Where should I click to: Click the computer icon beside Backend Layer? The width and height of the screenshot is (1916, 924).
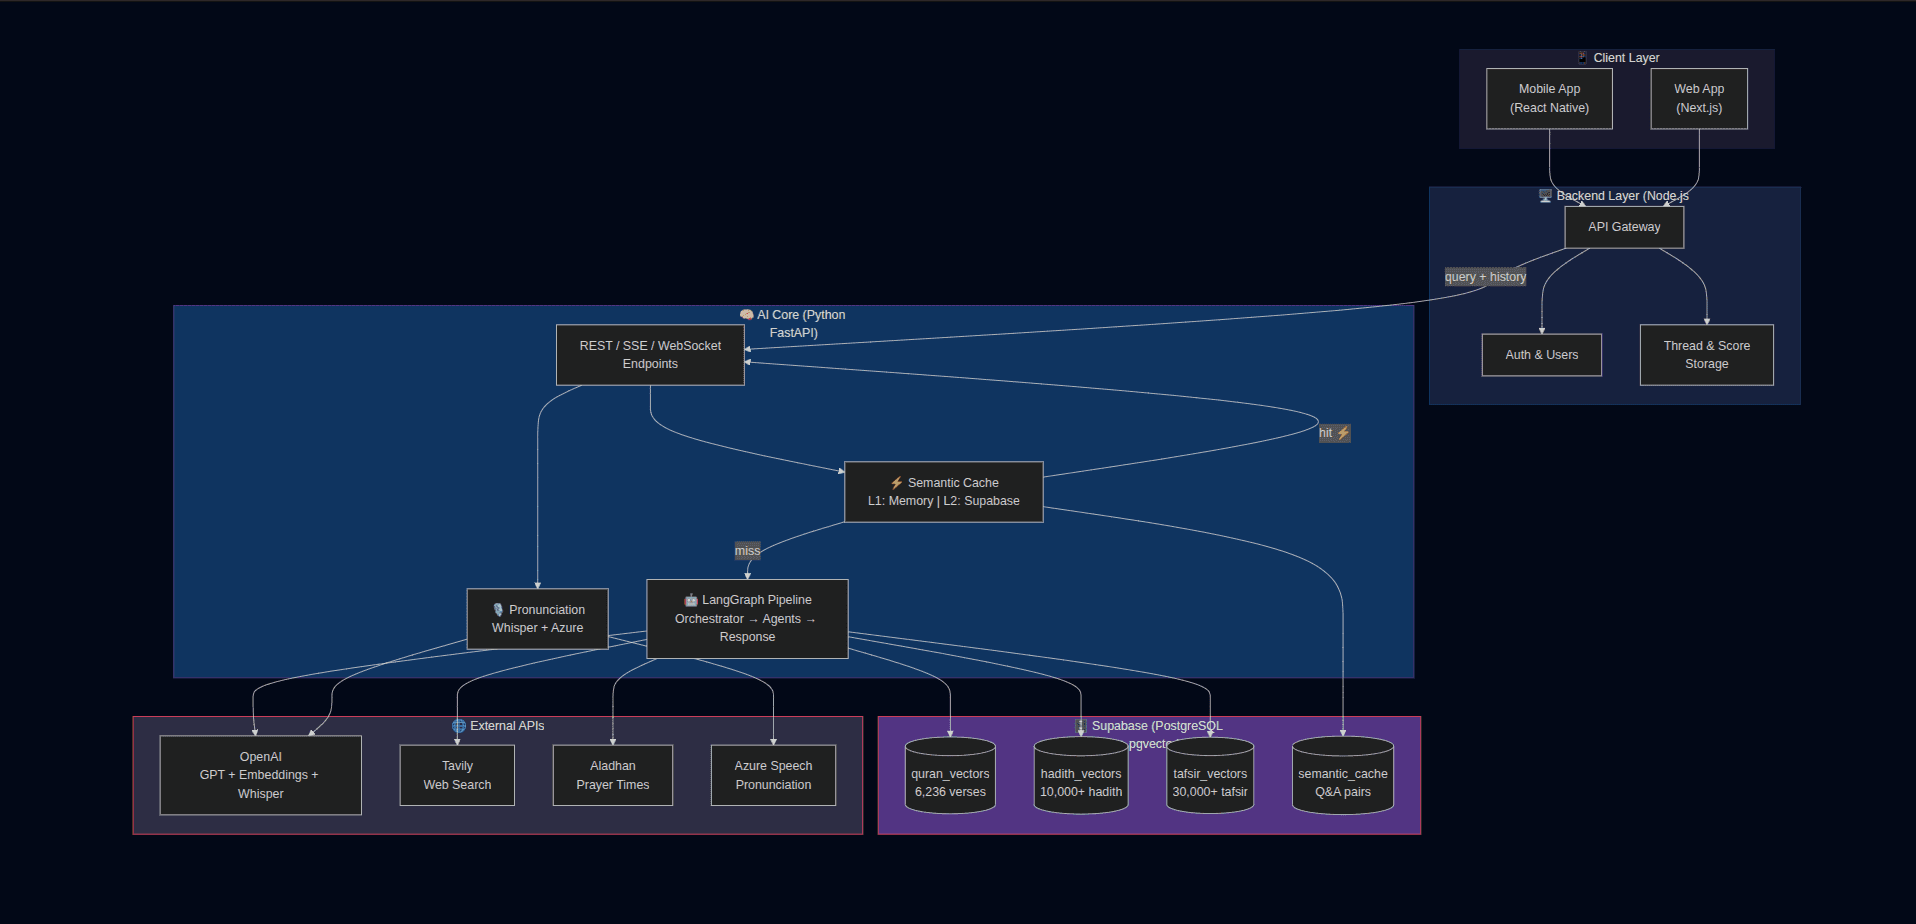tap(1545, 196)
